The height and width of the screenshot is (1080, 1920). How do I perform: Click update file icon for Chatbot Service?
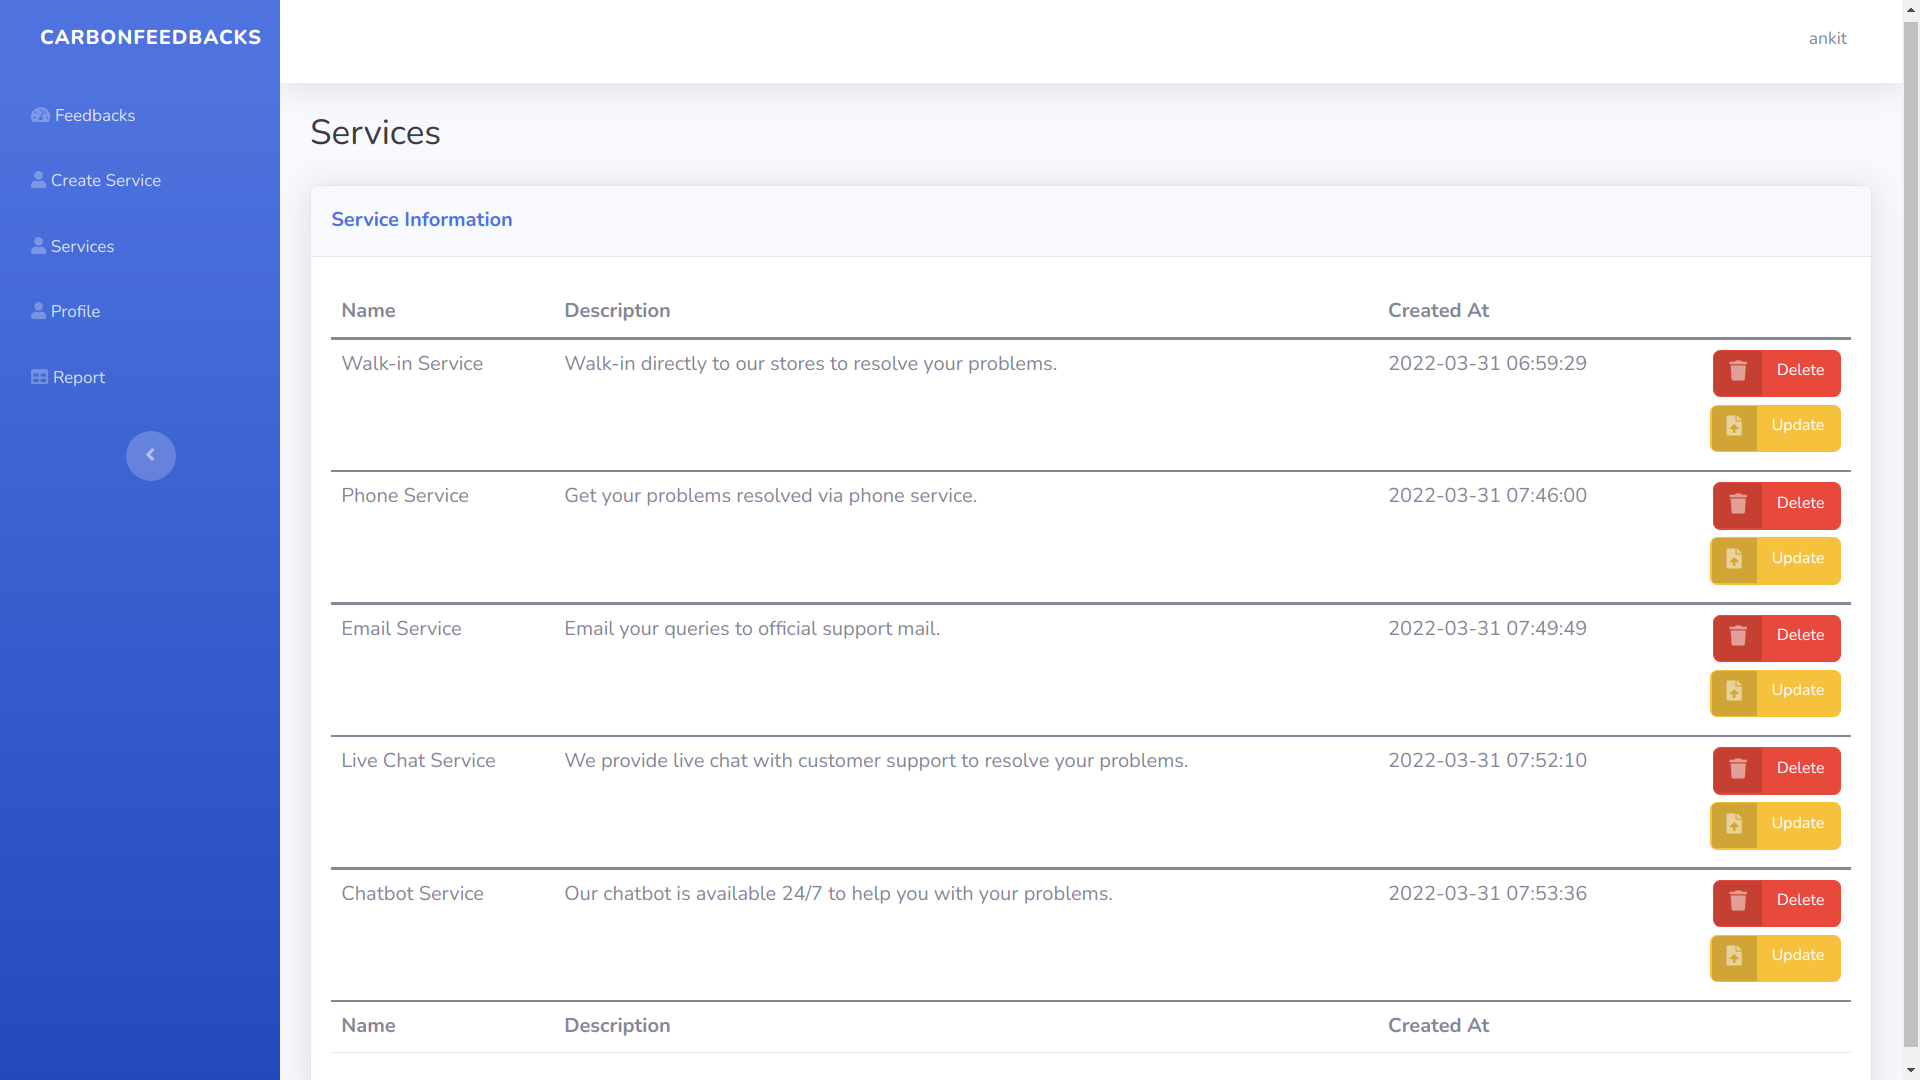click(1734, 956)
